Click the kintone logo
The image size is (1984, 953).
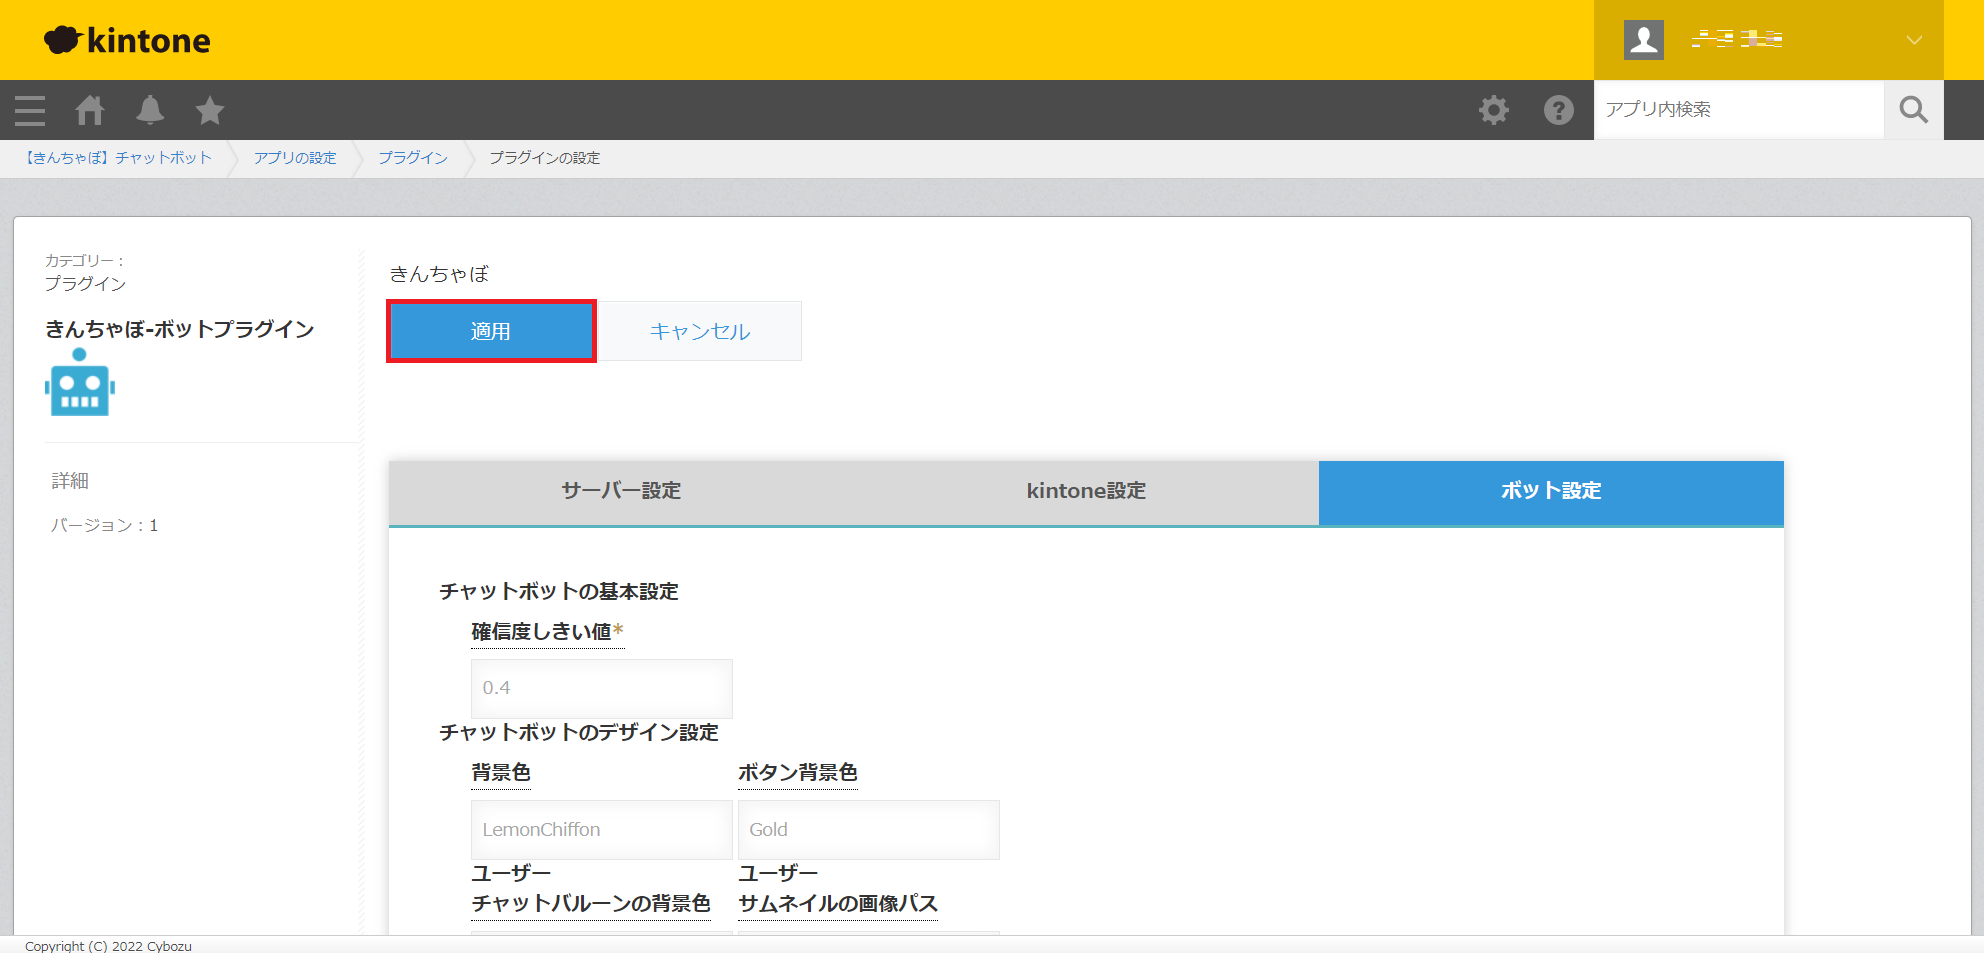click(127, 40)
